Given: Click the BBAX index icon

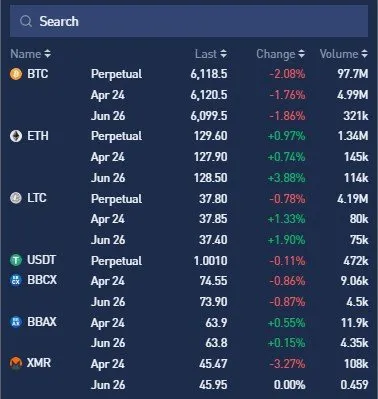Looking at the screenshot, I should coord(16,322).
